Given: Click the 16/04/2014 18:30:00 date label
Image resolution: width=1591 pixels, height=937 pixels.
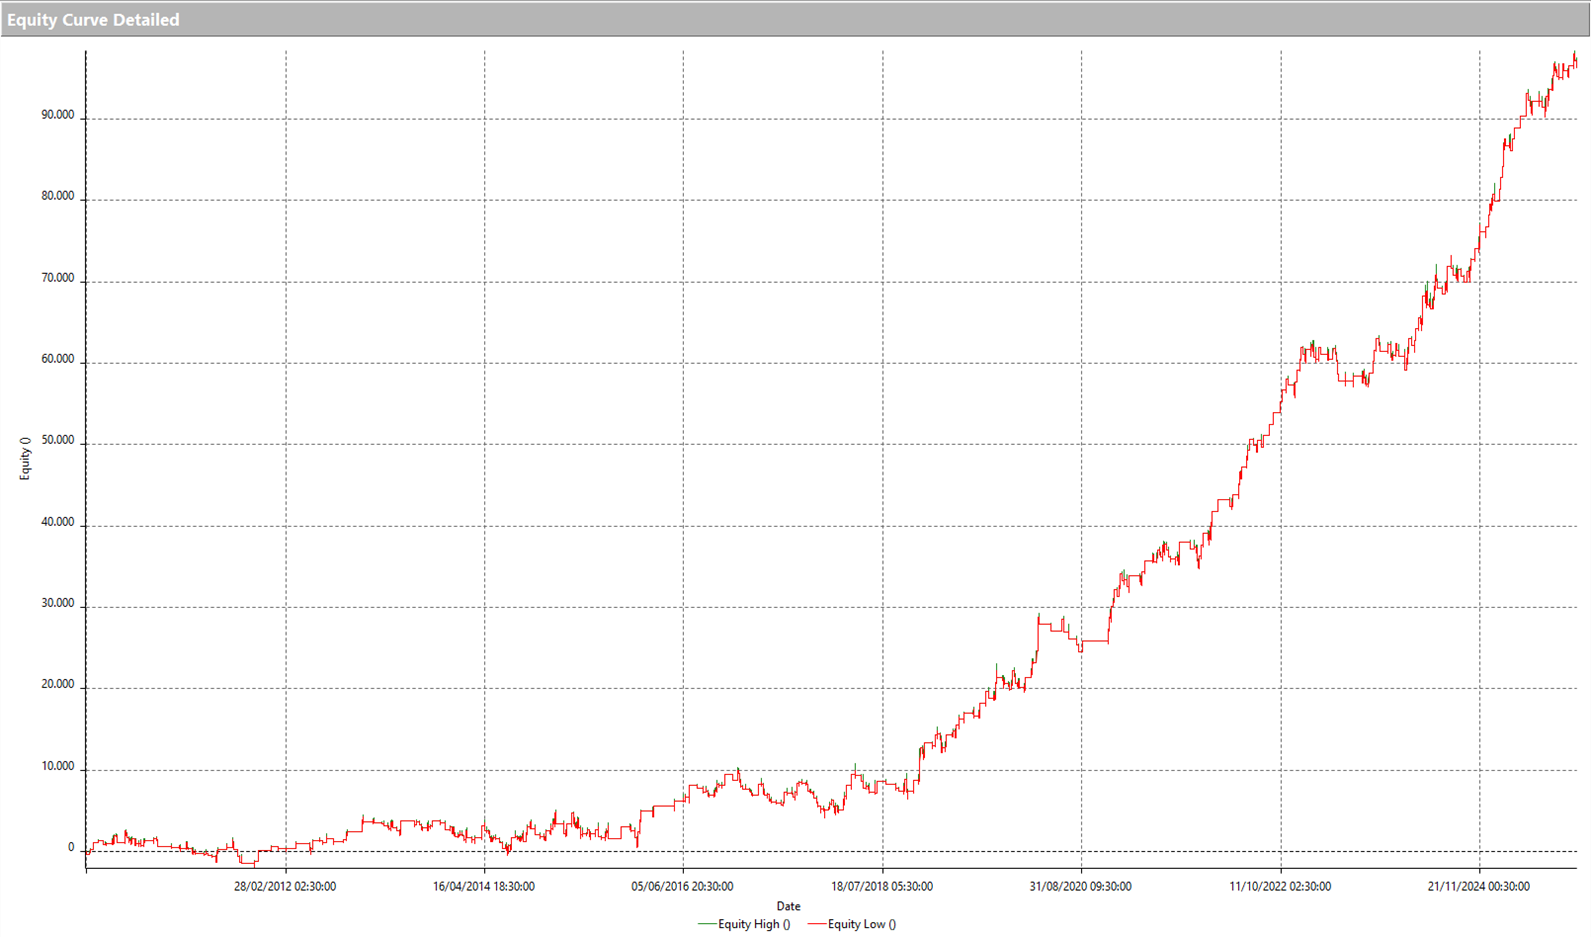Looking at the screenshot, I should (x=484, y=886).
